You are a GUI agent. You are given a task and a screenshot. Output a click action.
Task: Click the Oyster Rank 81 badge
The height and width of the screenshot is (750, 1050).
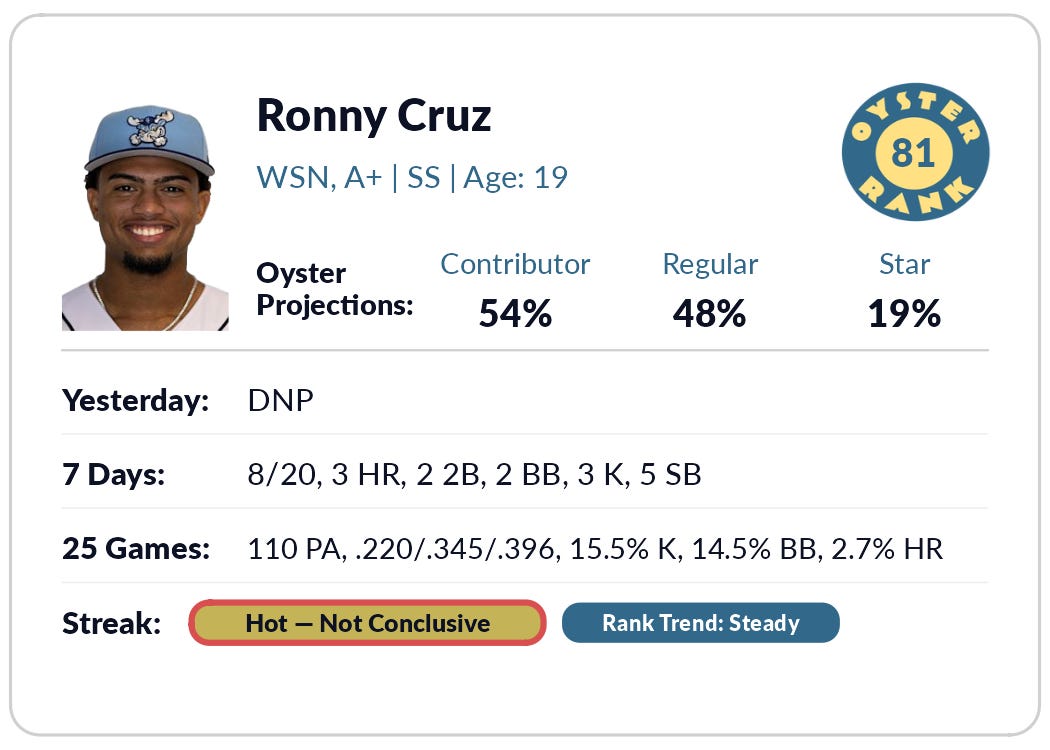coord(915,152)
